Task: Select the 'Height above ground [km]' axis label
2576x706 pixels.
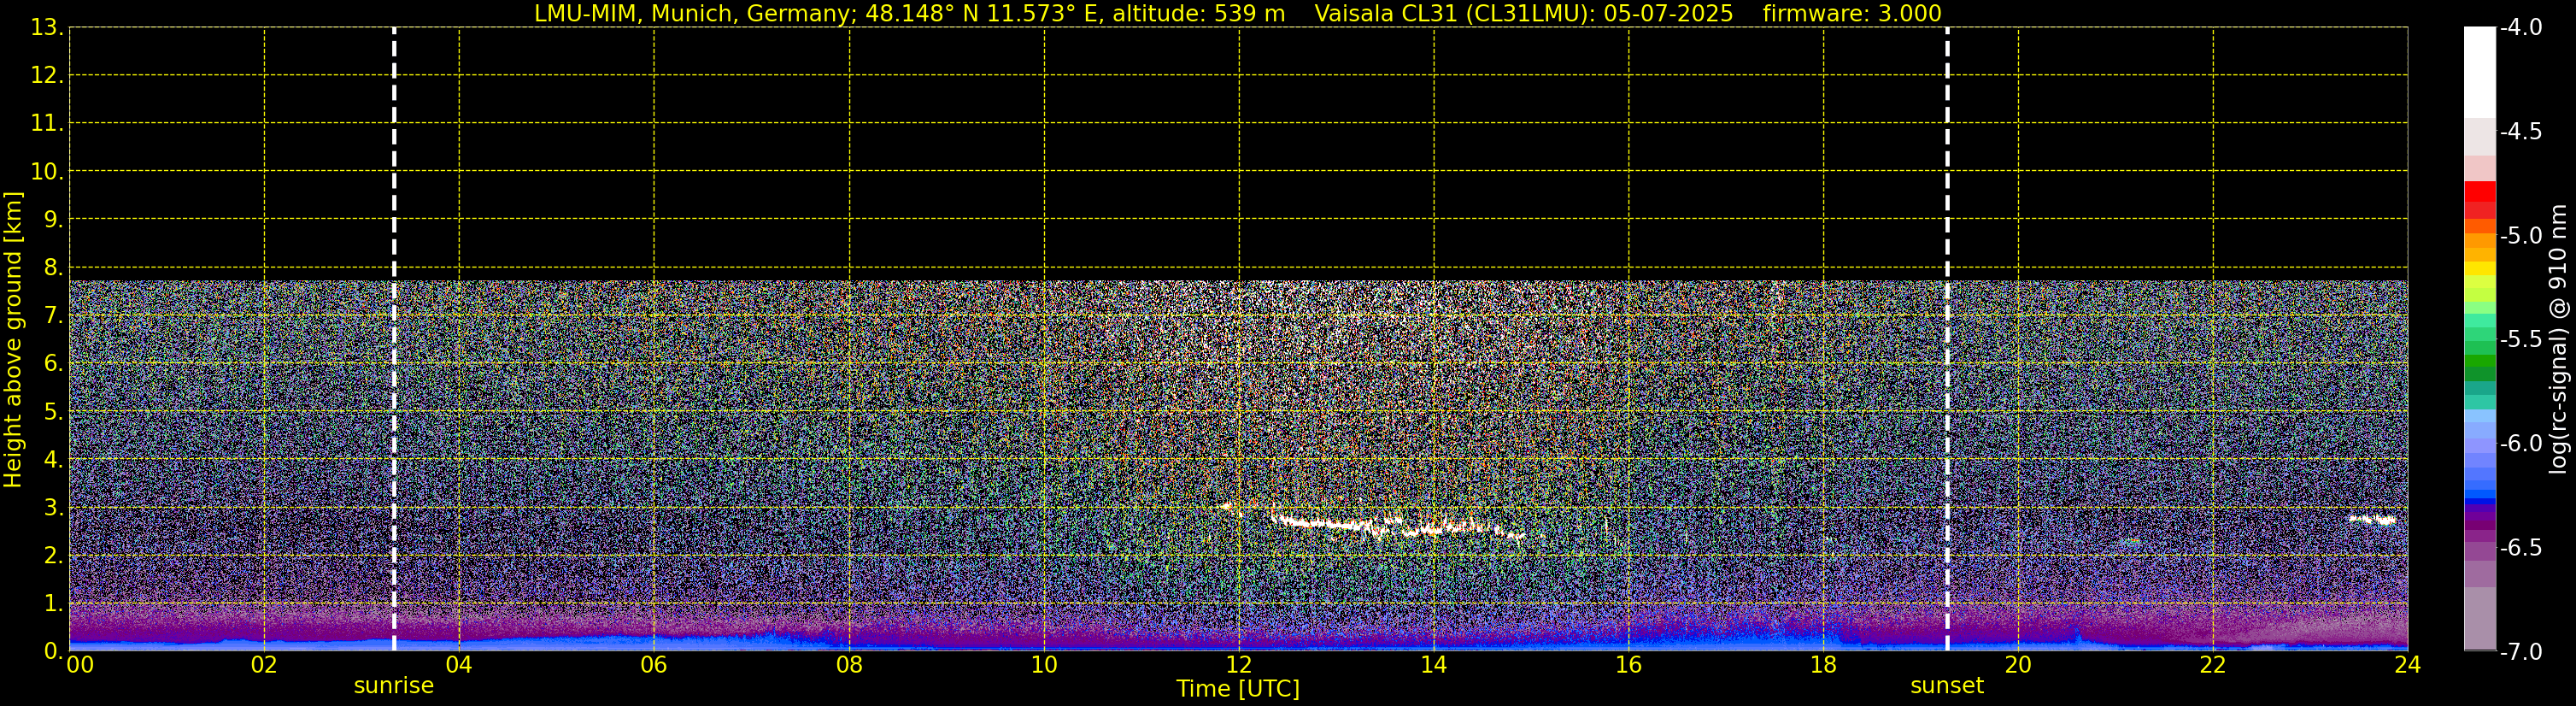Action: [13, 340]
